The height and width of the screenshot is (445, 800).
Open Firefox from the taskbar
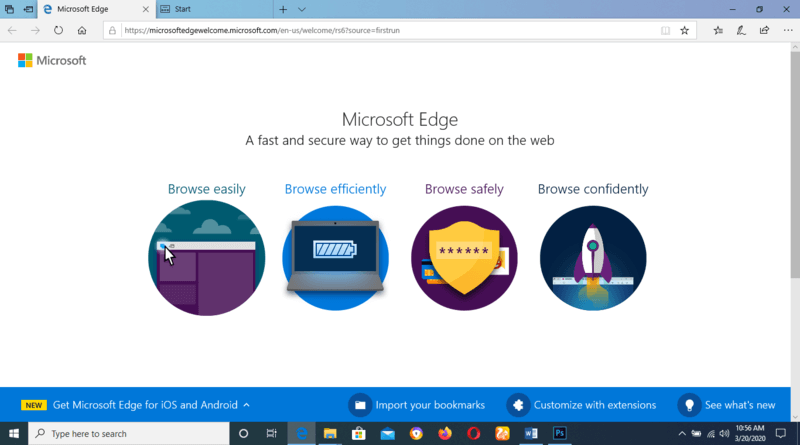coord(445,434)
